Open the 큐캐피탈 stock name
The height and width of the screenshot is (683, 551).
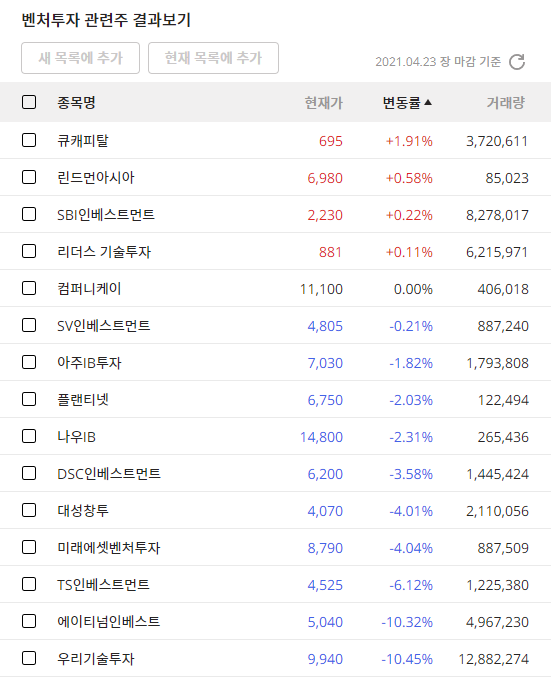(83, 141)
